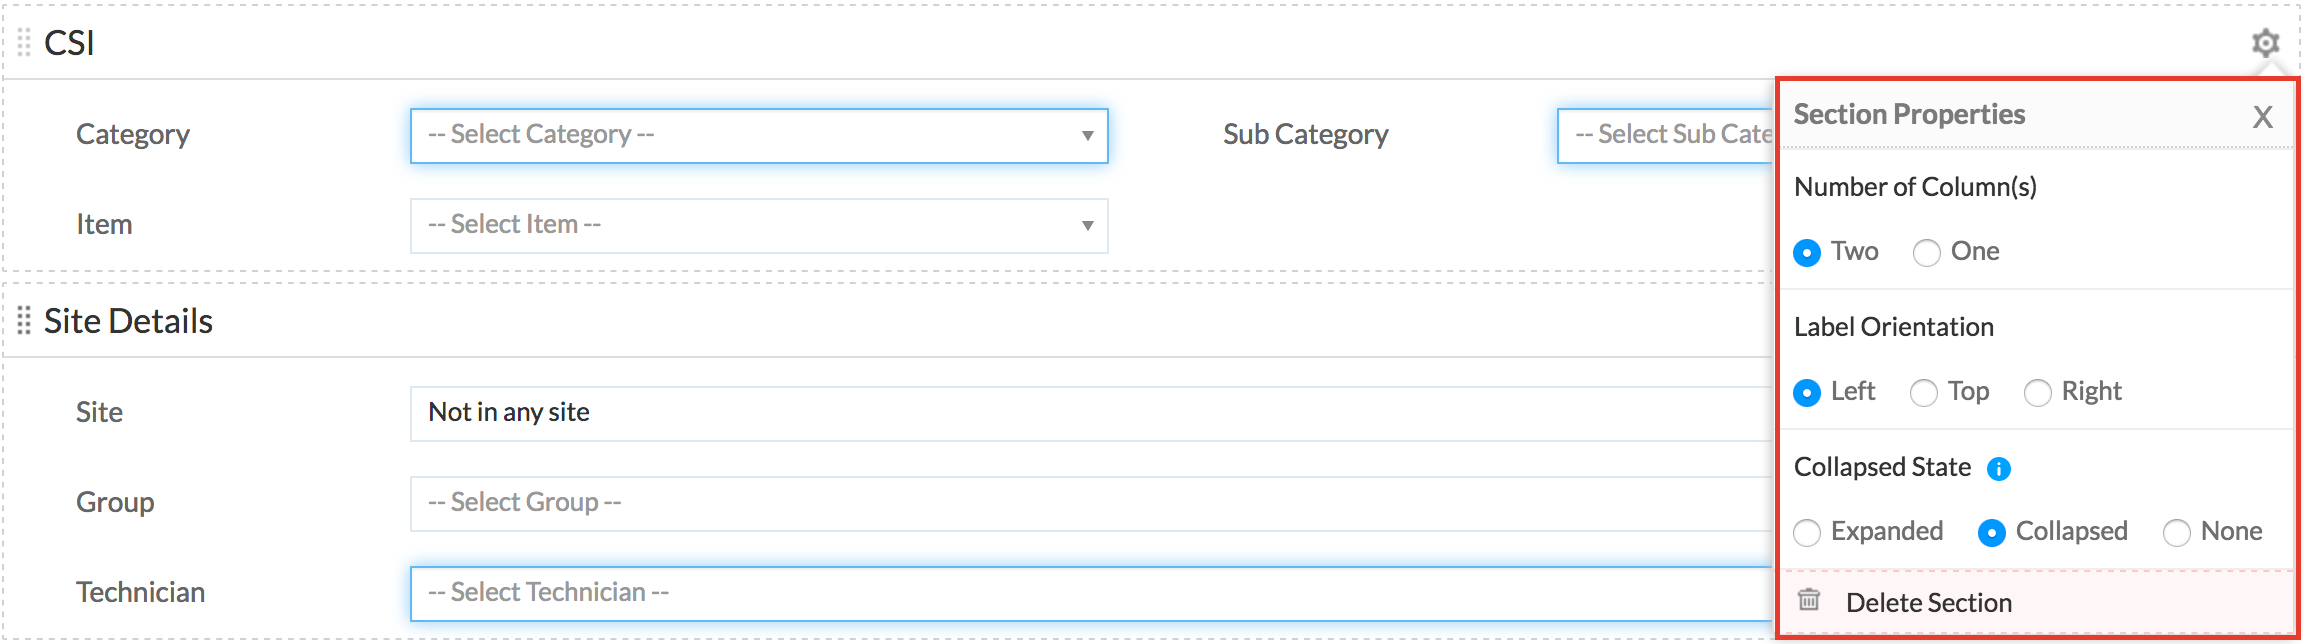Set label orientation to Top
2304x644 pixels.
pos(1924,393)
